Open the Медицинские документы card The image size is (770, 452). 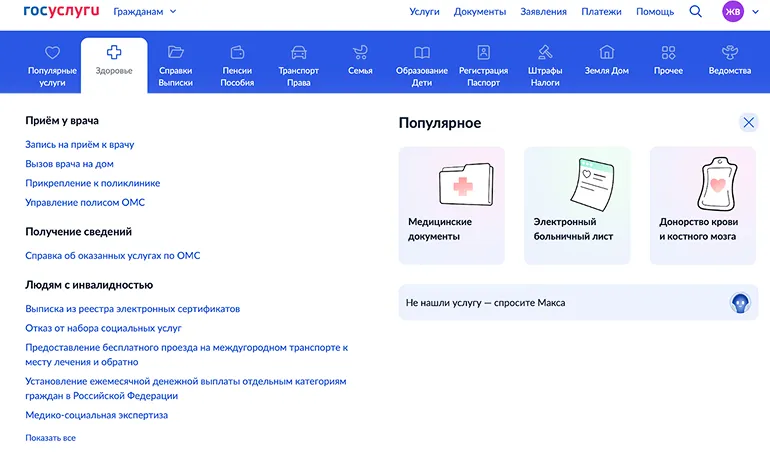point(452,205)
